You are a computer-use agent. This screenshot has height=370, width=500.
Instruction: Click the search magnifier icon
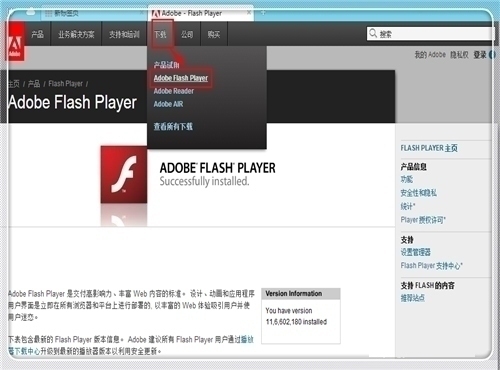click(373, 33)
